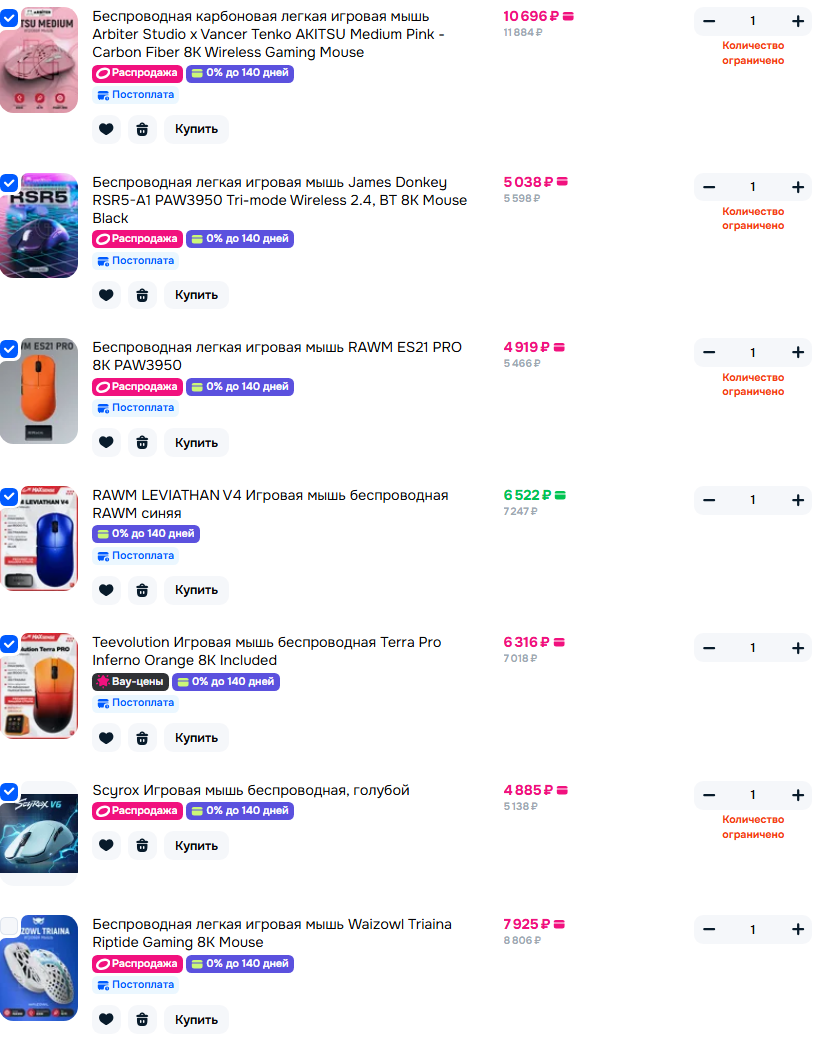Open James Donkey RSR5 product thumbnail
The image size is (818, 1052).
pyautogui.click(x=39, y=225)
